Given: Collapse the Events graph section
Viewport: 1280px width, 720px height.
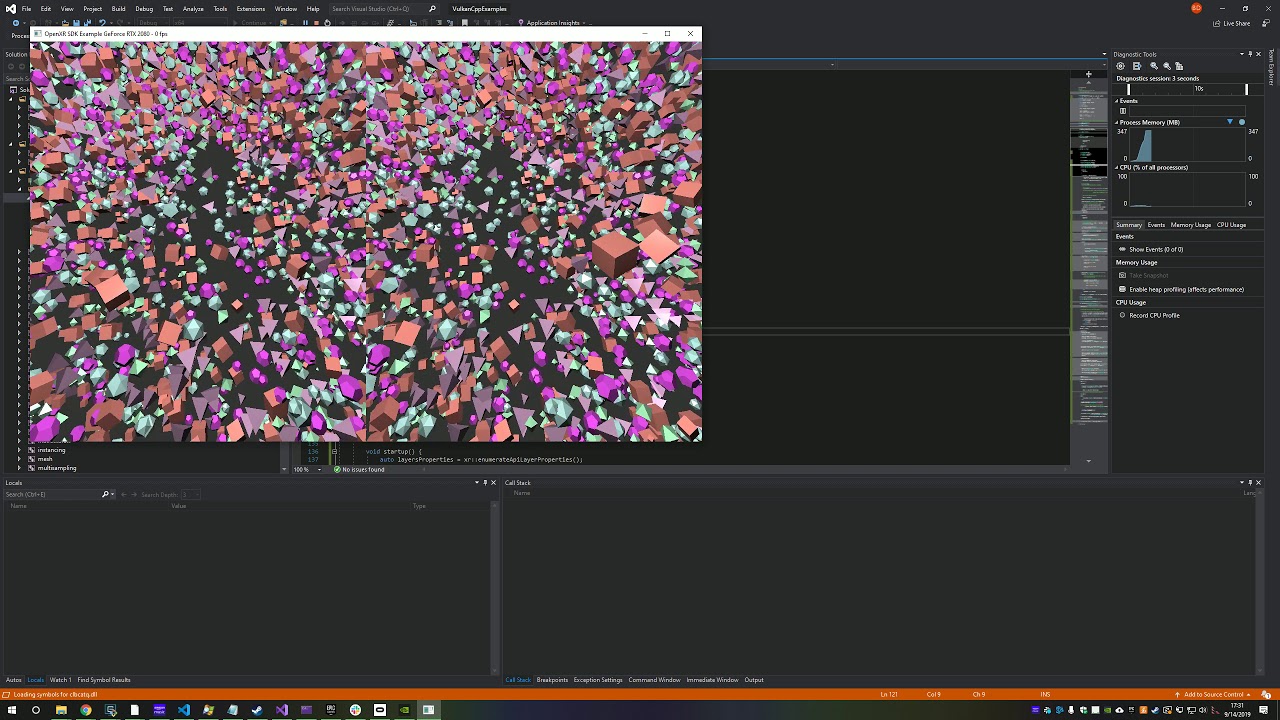Looking at the screenshot, I should (1117, 101).
